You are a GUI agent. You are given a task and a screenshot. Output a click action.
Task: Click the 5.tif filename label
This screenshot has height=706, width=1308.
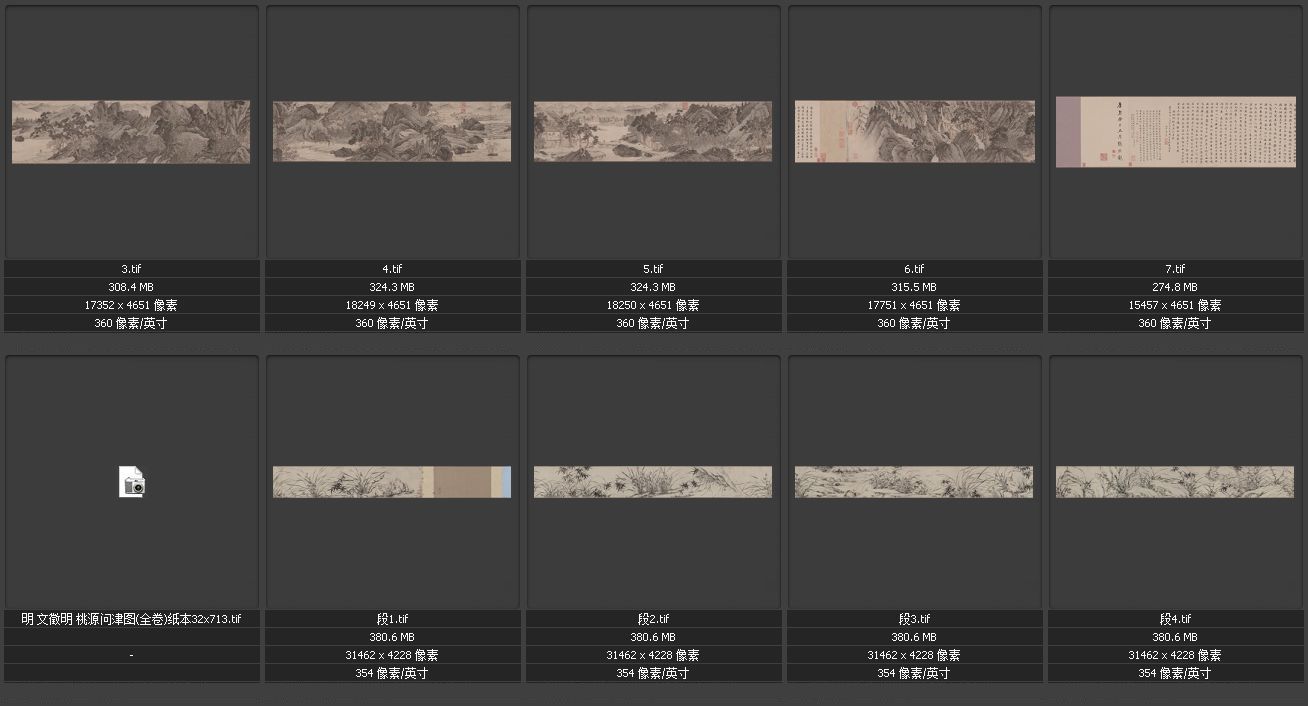(653, 269)
